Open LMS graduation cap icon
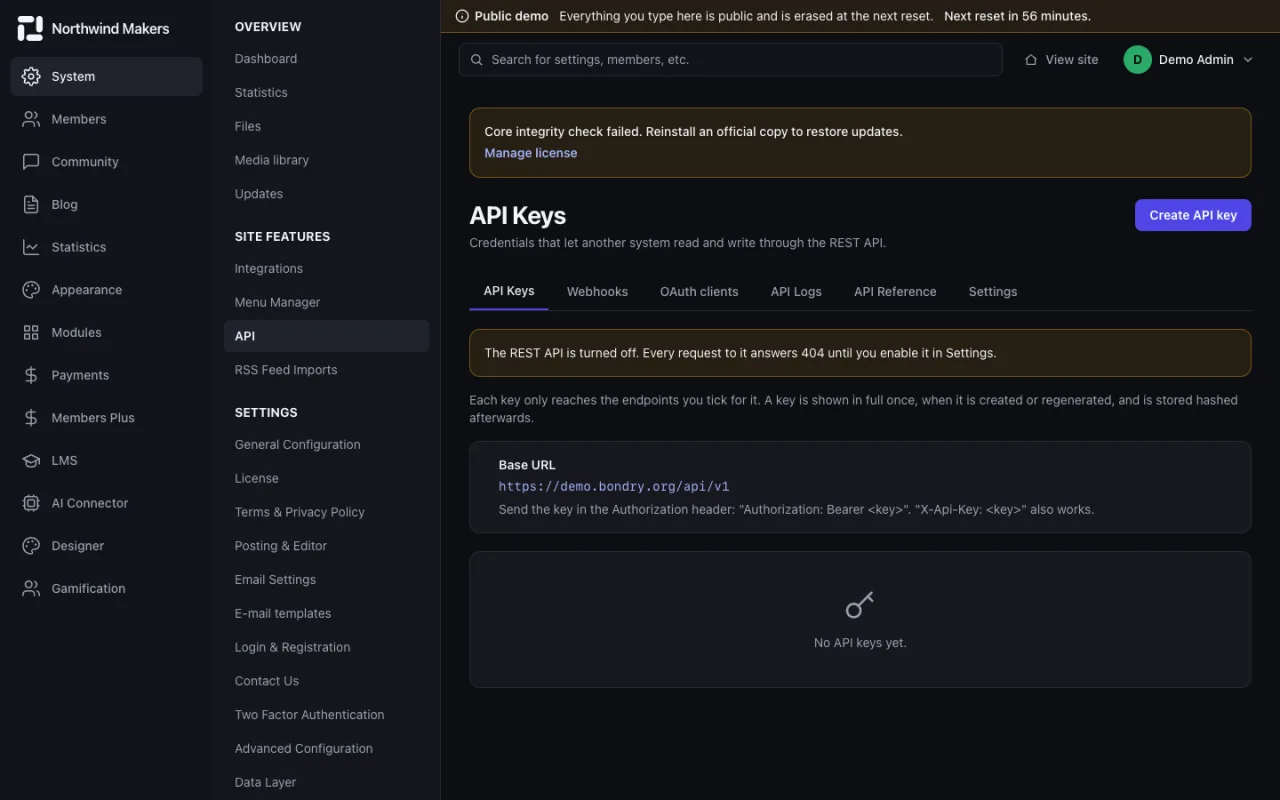This screenshot has width=1280, height=800. pos(31,460)
